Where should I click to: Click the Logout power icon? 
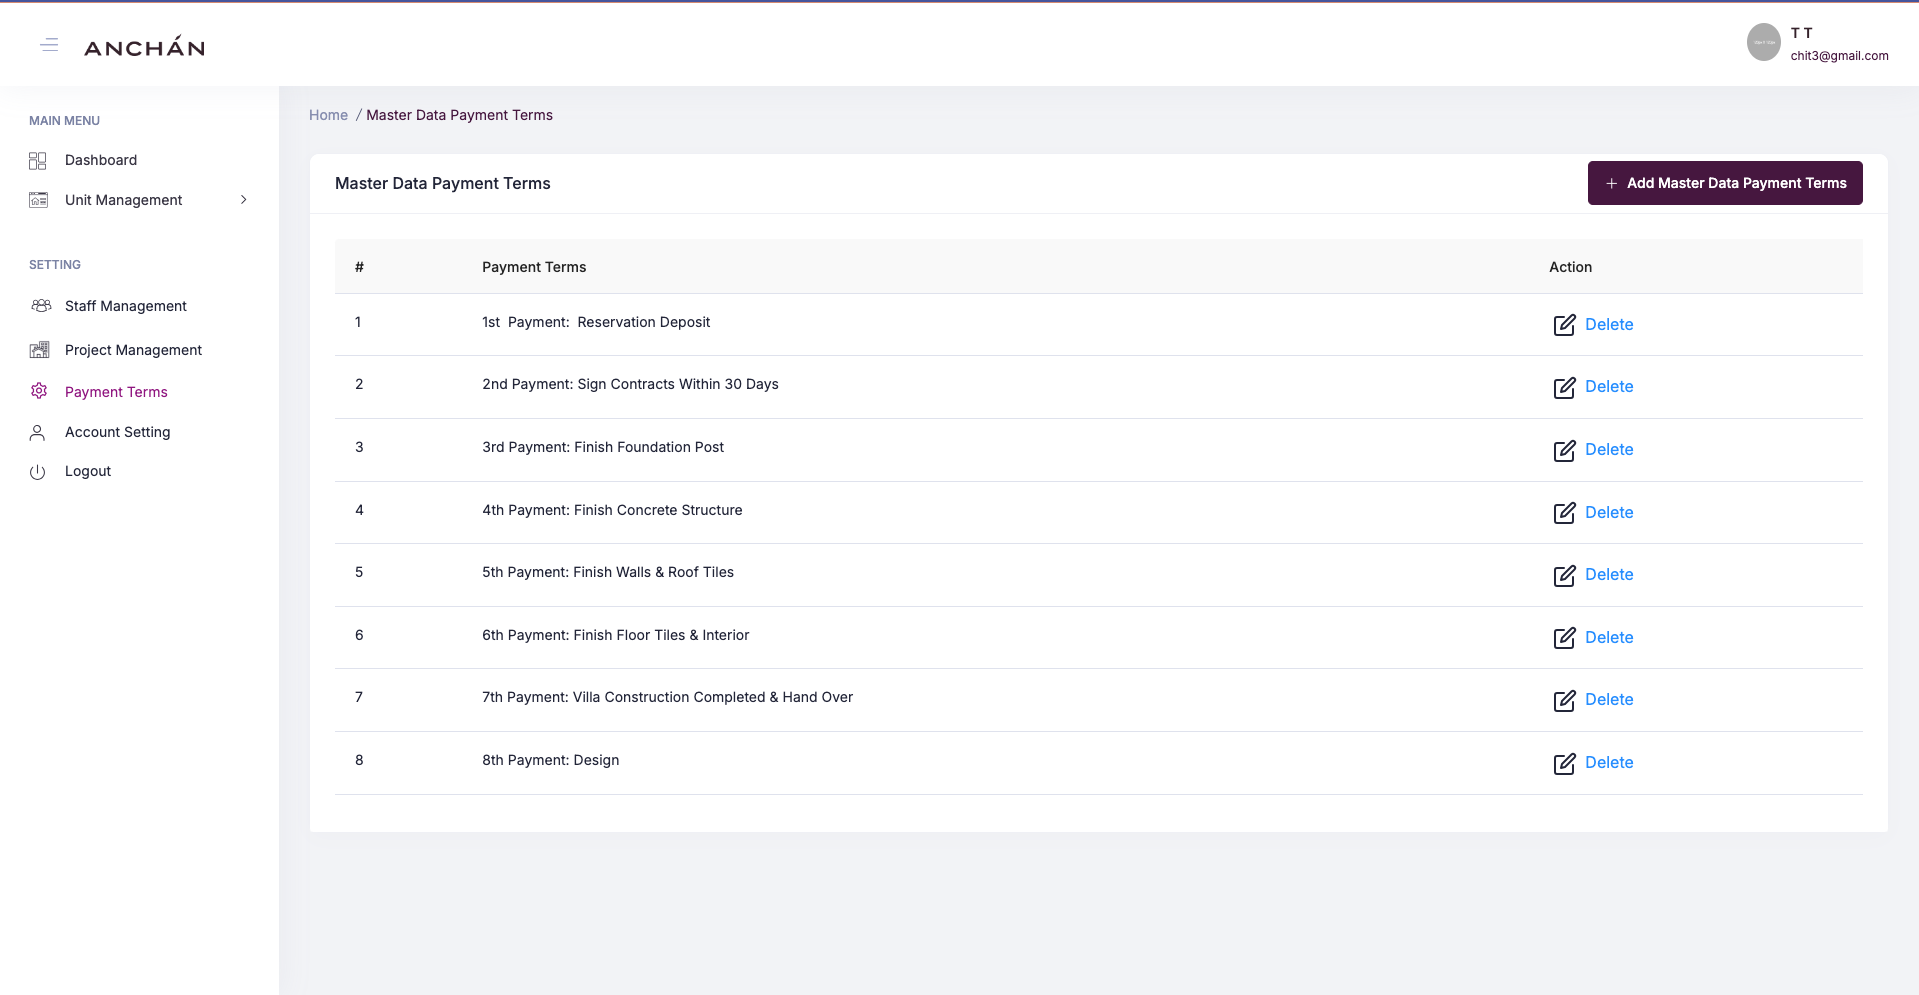point(37,472)
